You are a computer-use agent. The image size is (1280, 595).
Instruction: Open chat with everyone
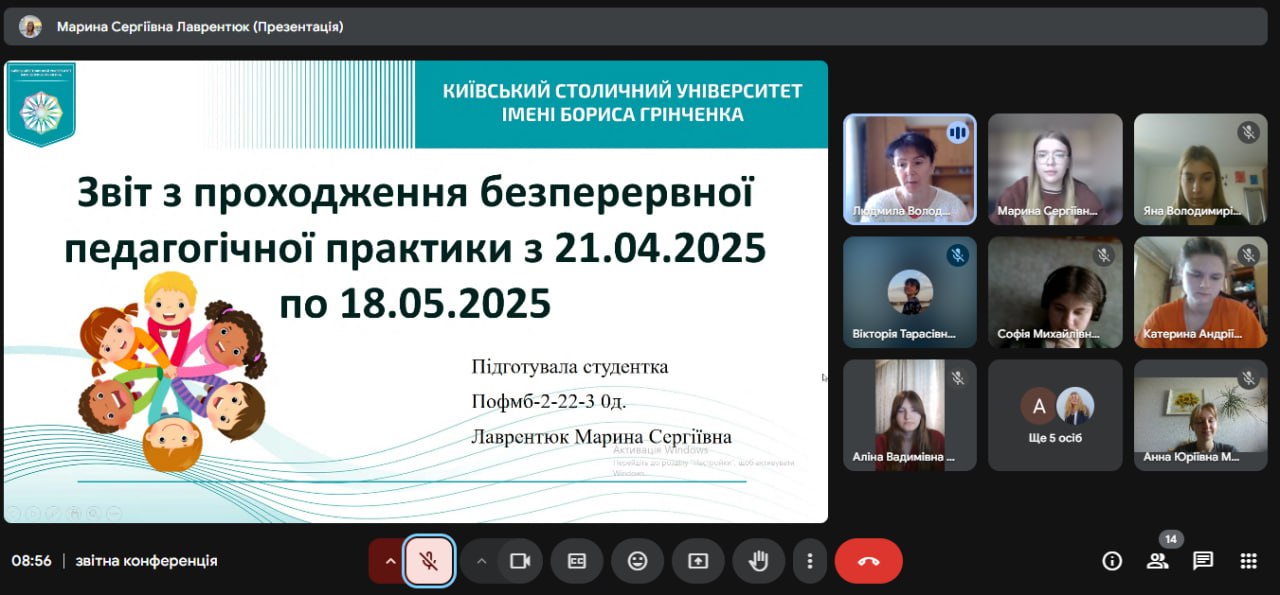(x=1203, y=561)
